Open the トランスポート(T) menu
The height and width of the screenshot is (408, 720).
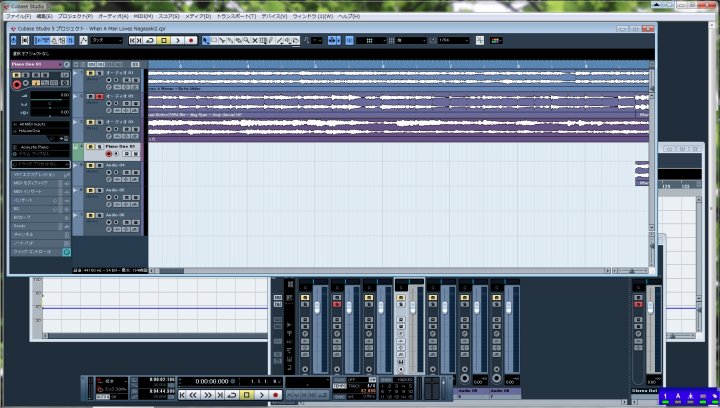click(x=236, y=16)
